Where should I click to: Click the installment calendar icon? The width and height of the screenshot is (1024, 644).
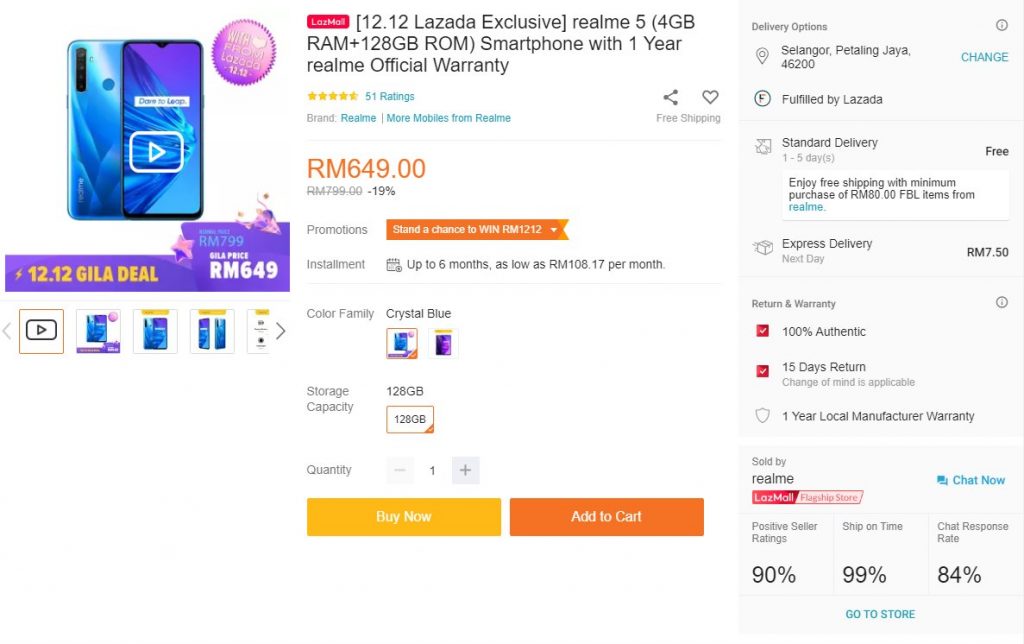[394, 265]
